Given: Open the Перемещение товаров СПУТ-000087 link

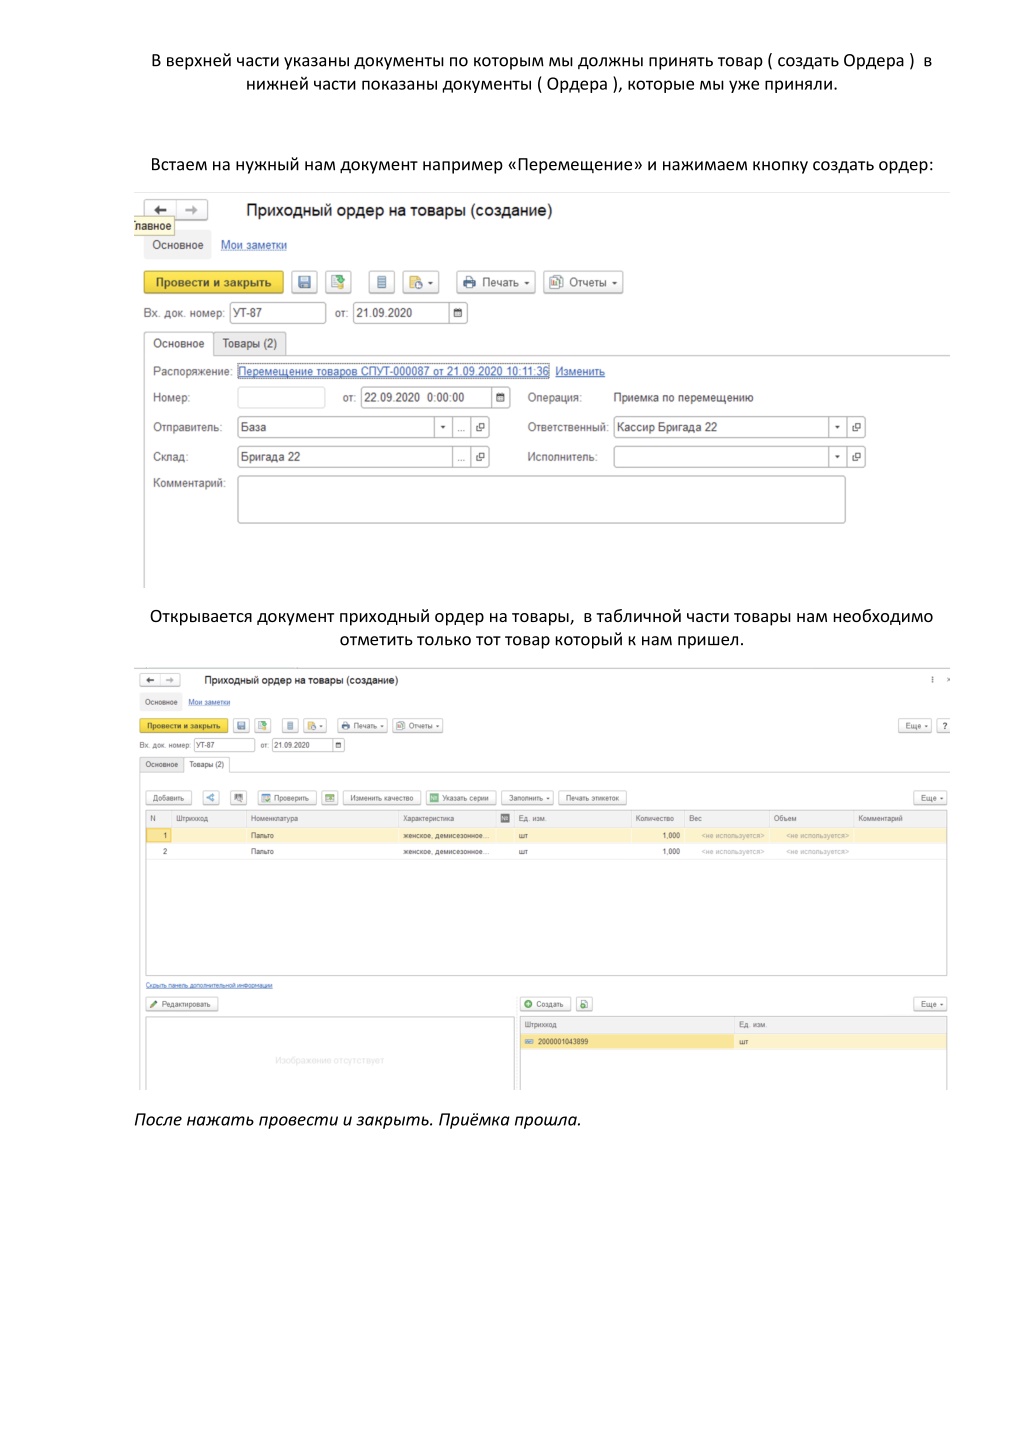Looking at the screenshot, I should coord(393,372).
